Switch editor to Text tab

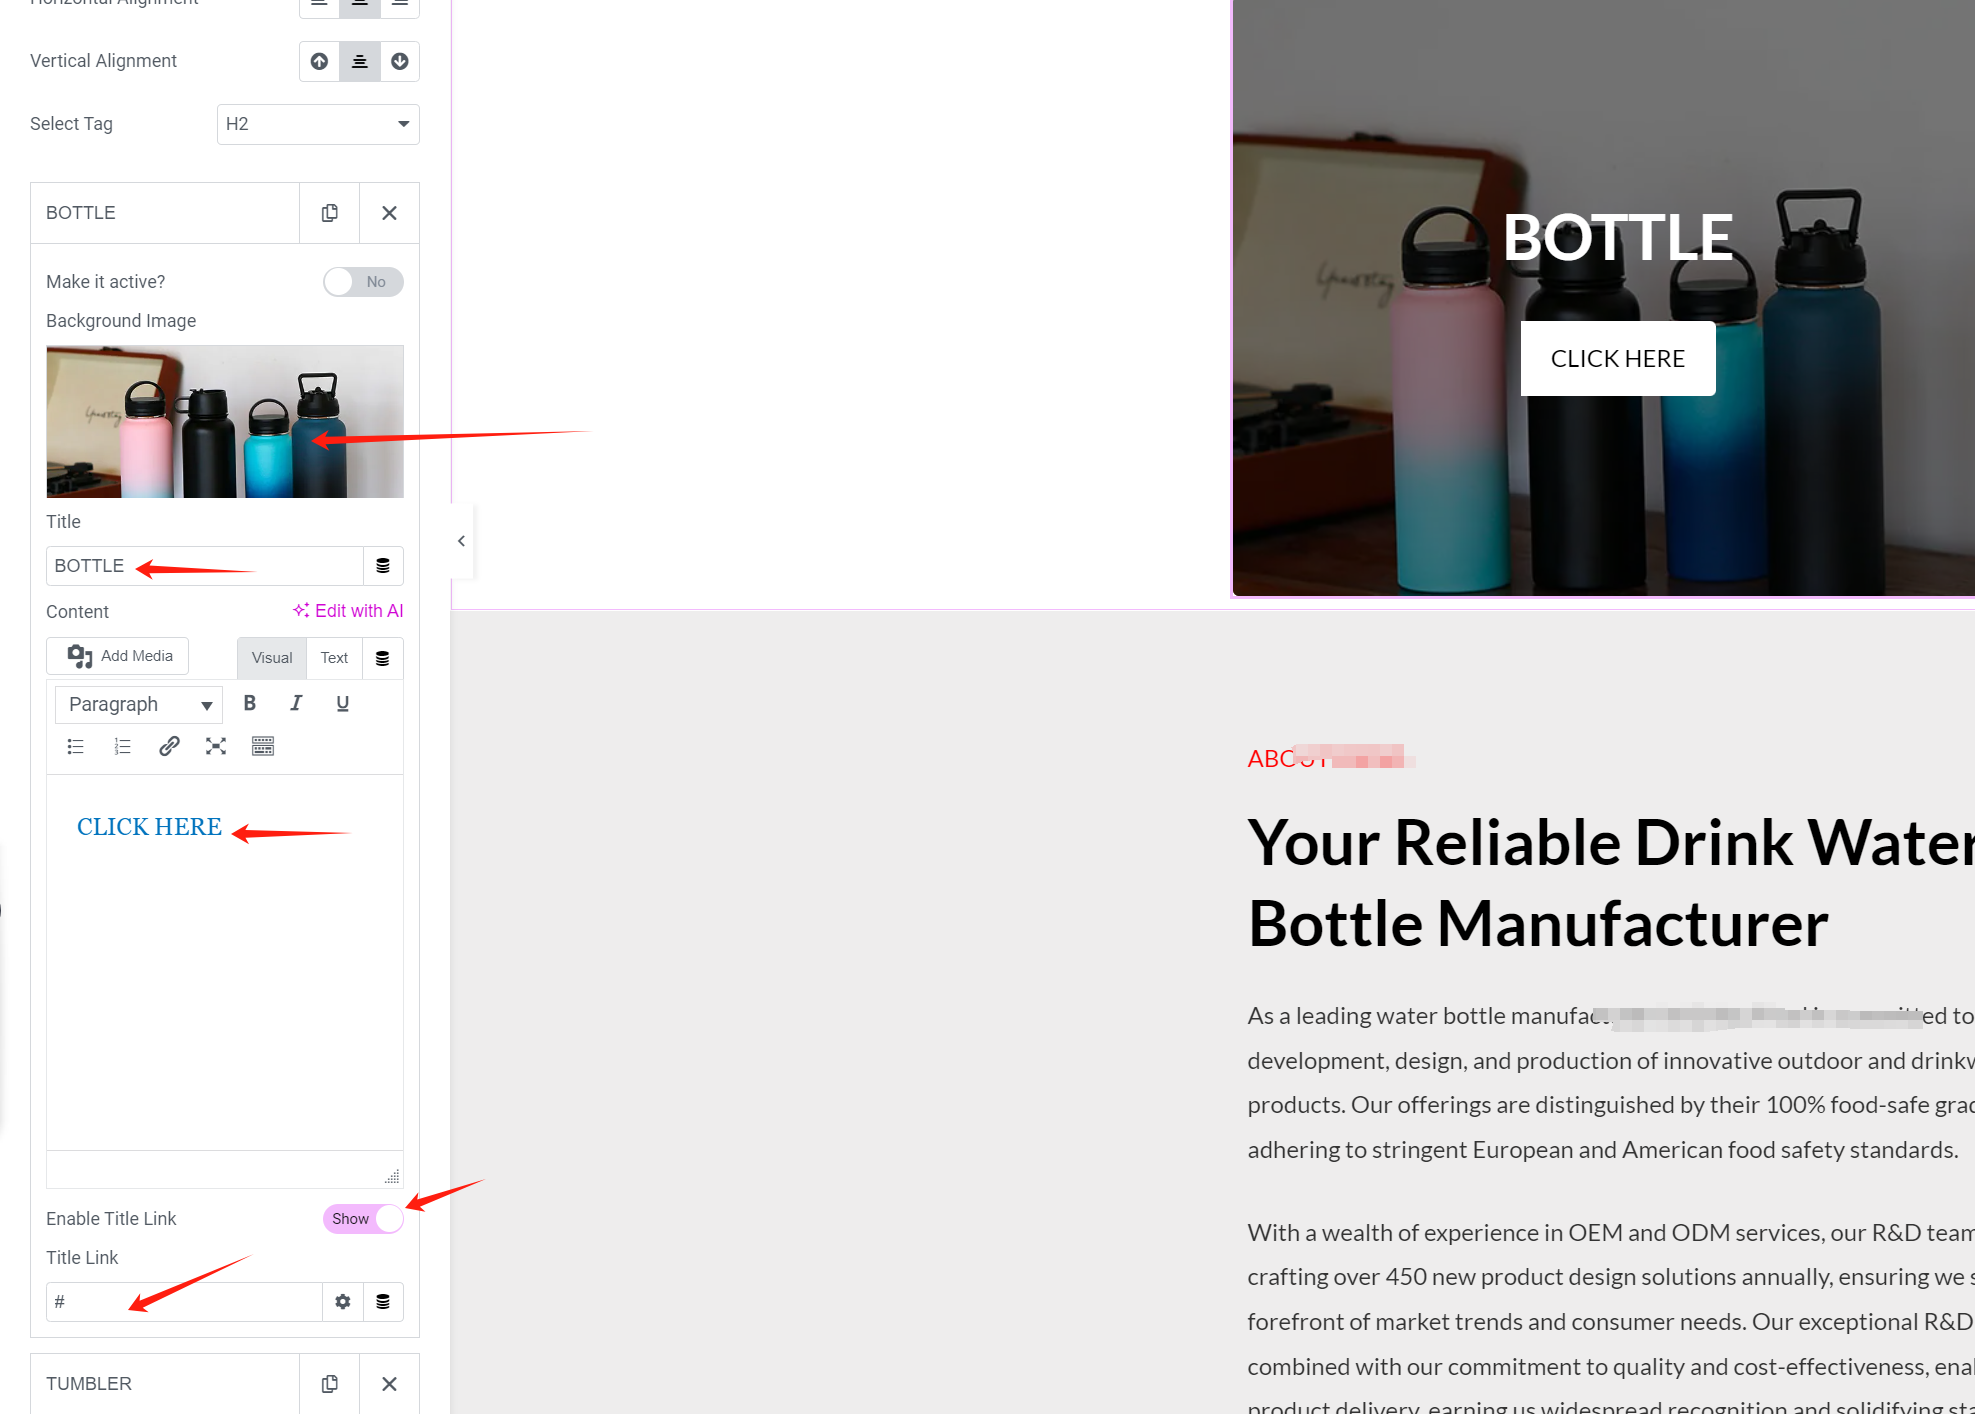coord(334,658)
